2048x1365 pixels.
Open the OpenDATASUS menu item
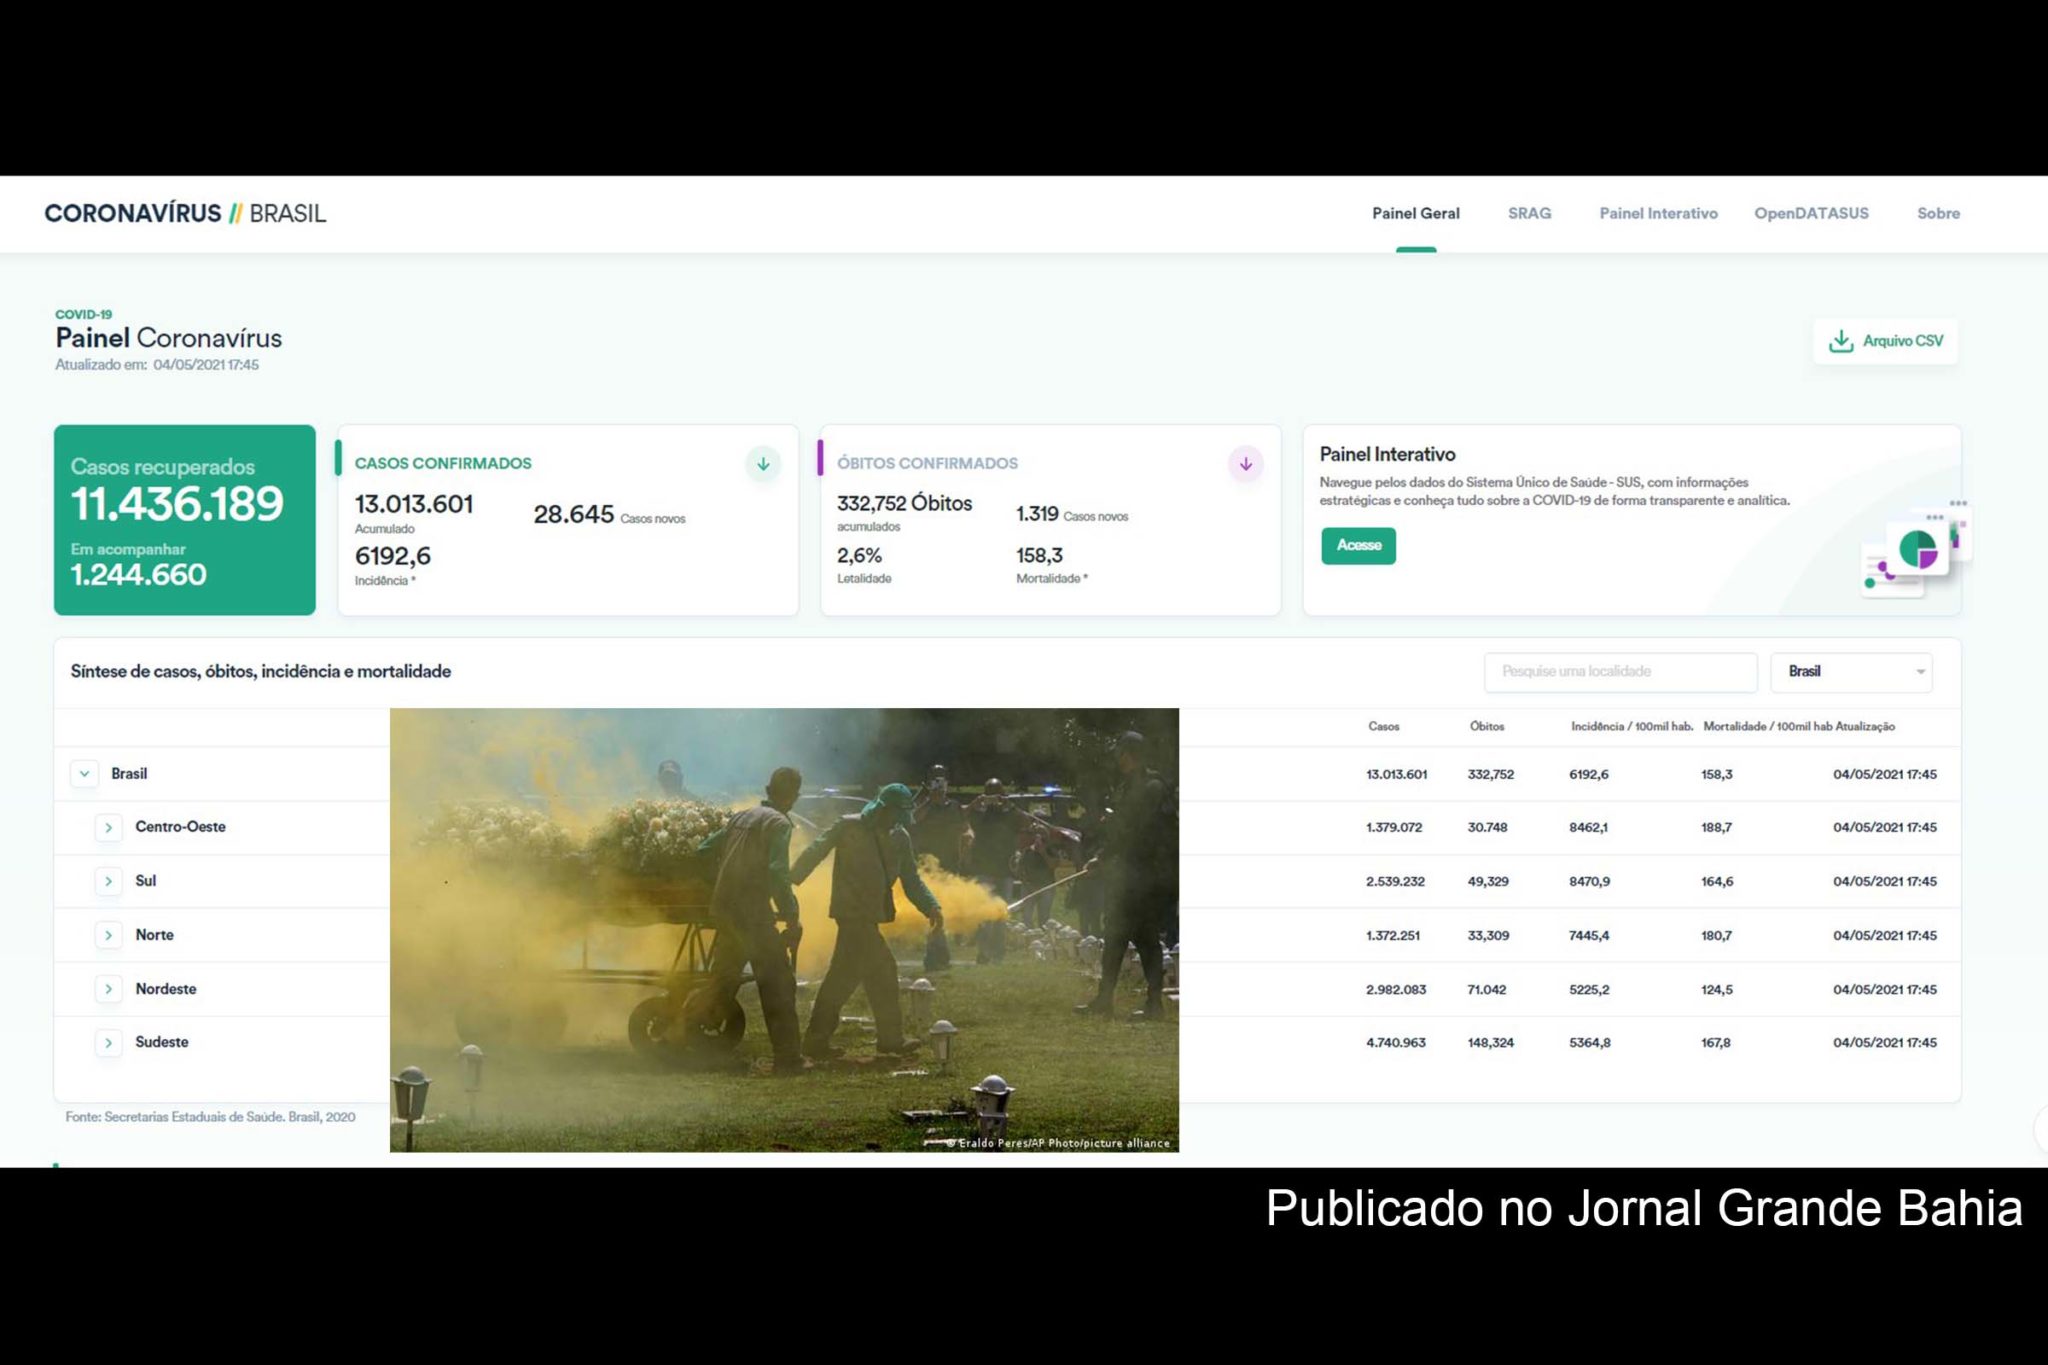[1812, 213]
